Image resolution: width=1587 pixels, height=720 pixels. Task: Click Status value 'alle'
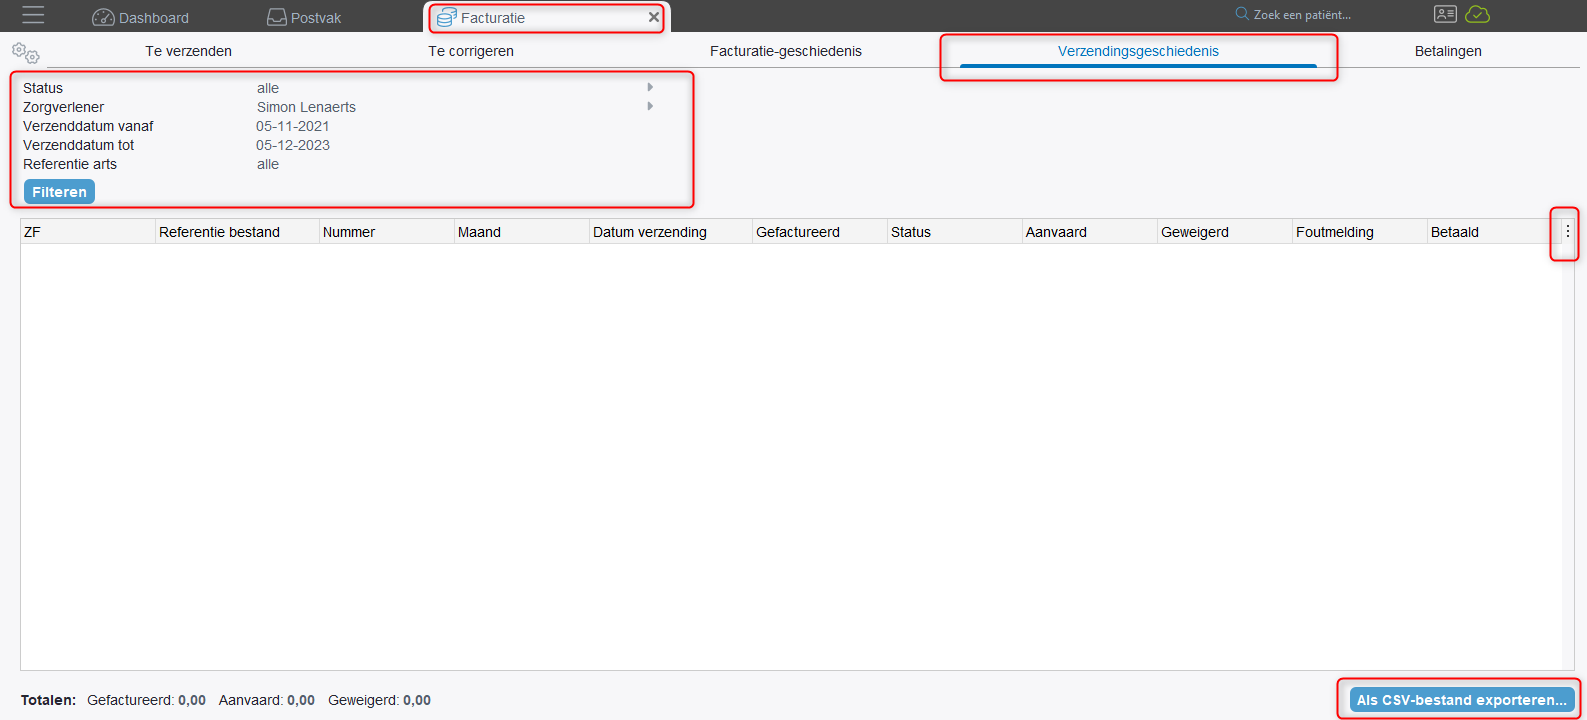pos(268,88)
